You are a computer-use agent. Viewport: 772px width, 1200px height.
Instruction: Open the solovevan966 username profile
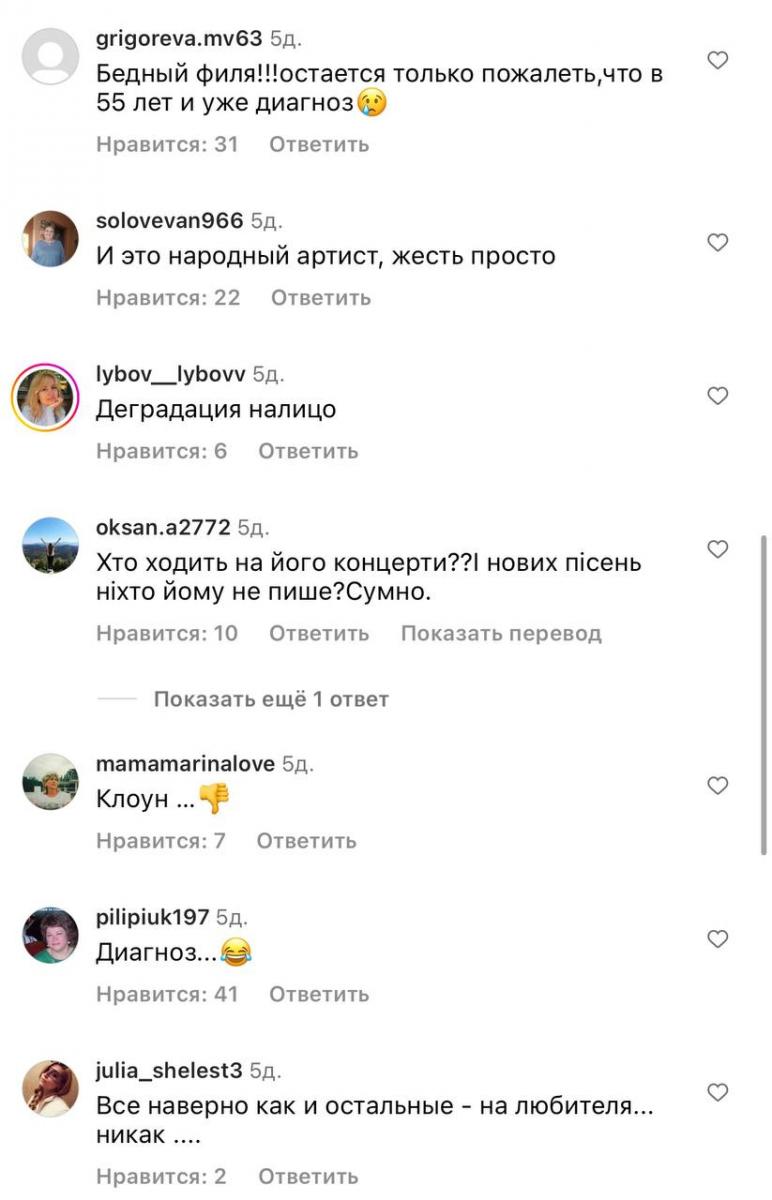[x=170, y=221]
